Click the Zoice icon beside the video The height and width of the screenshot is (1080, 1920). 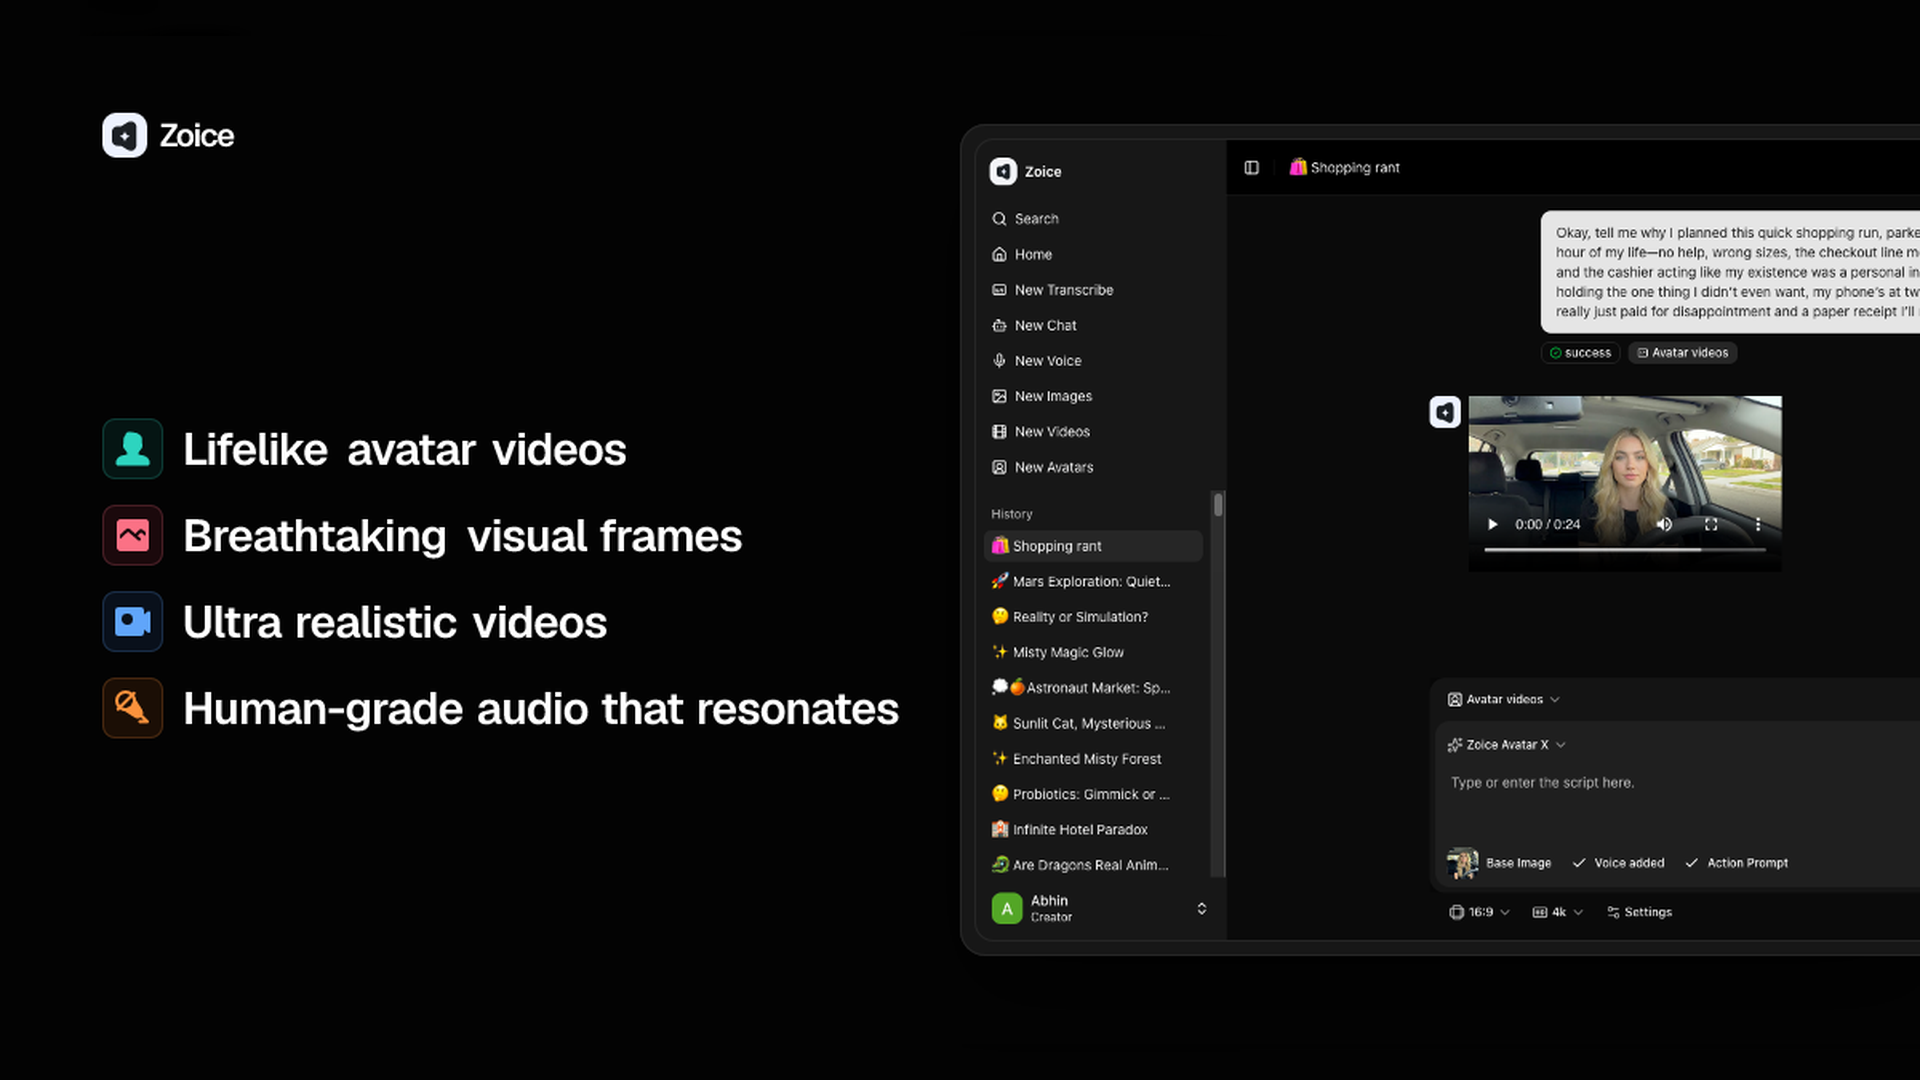(1445, 412)
